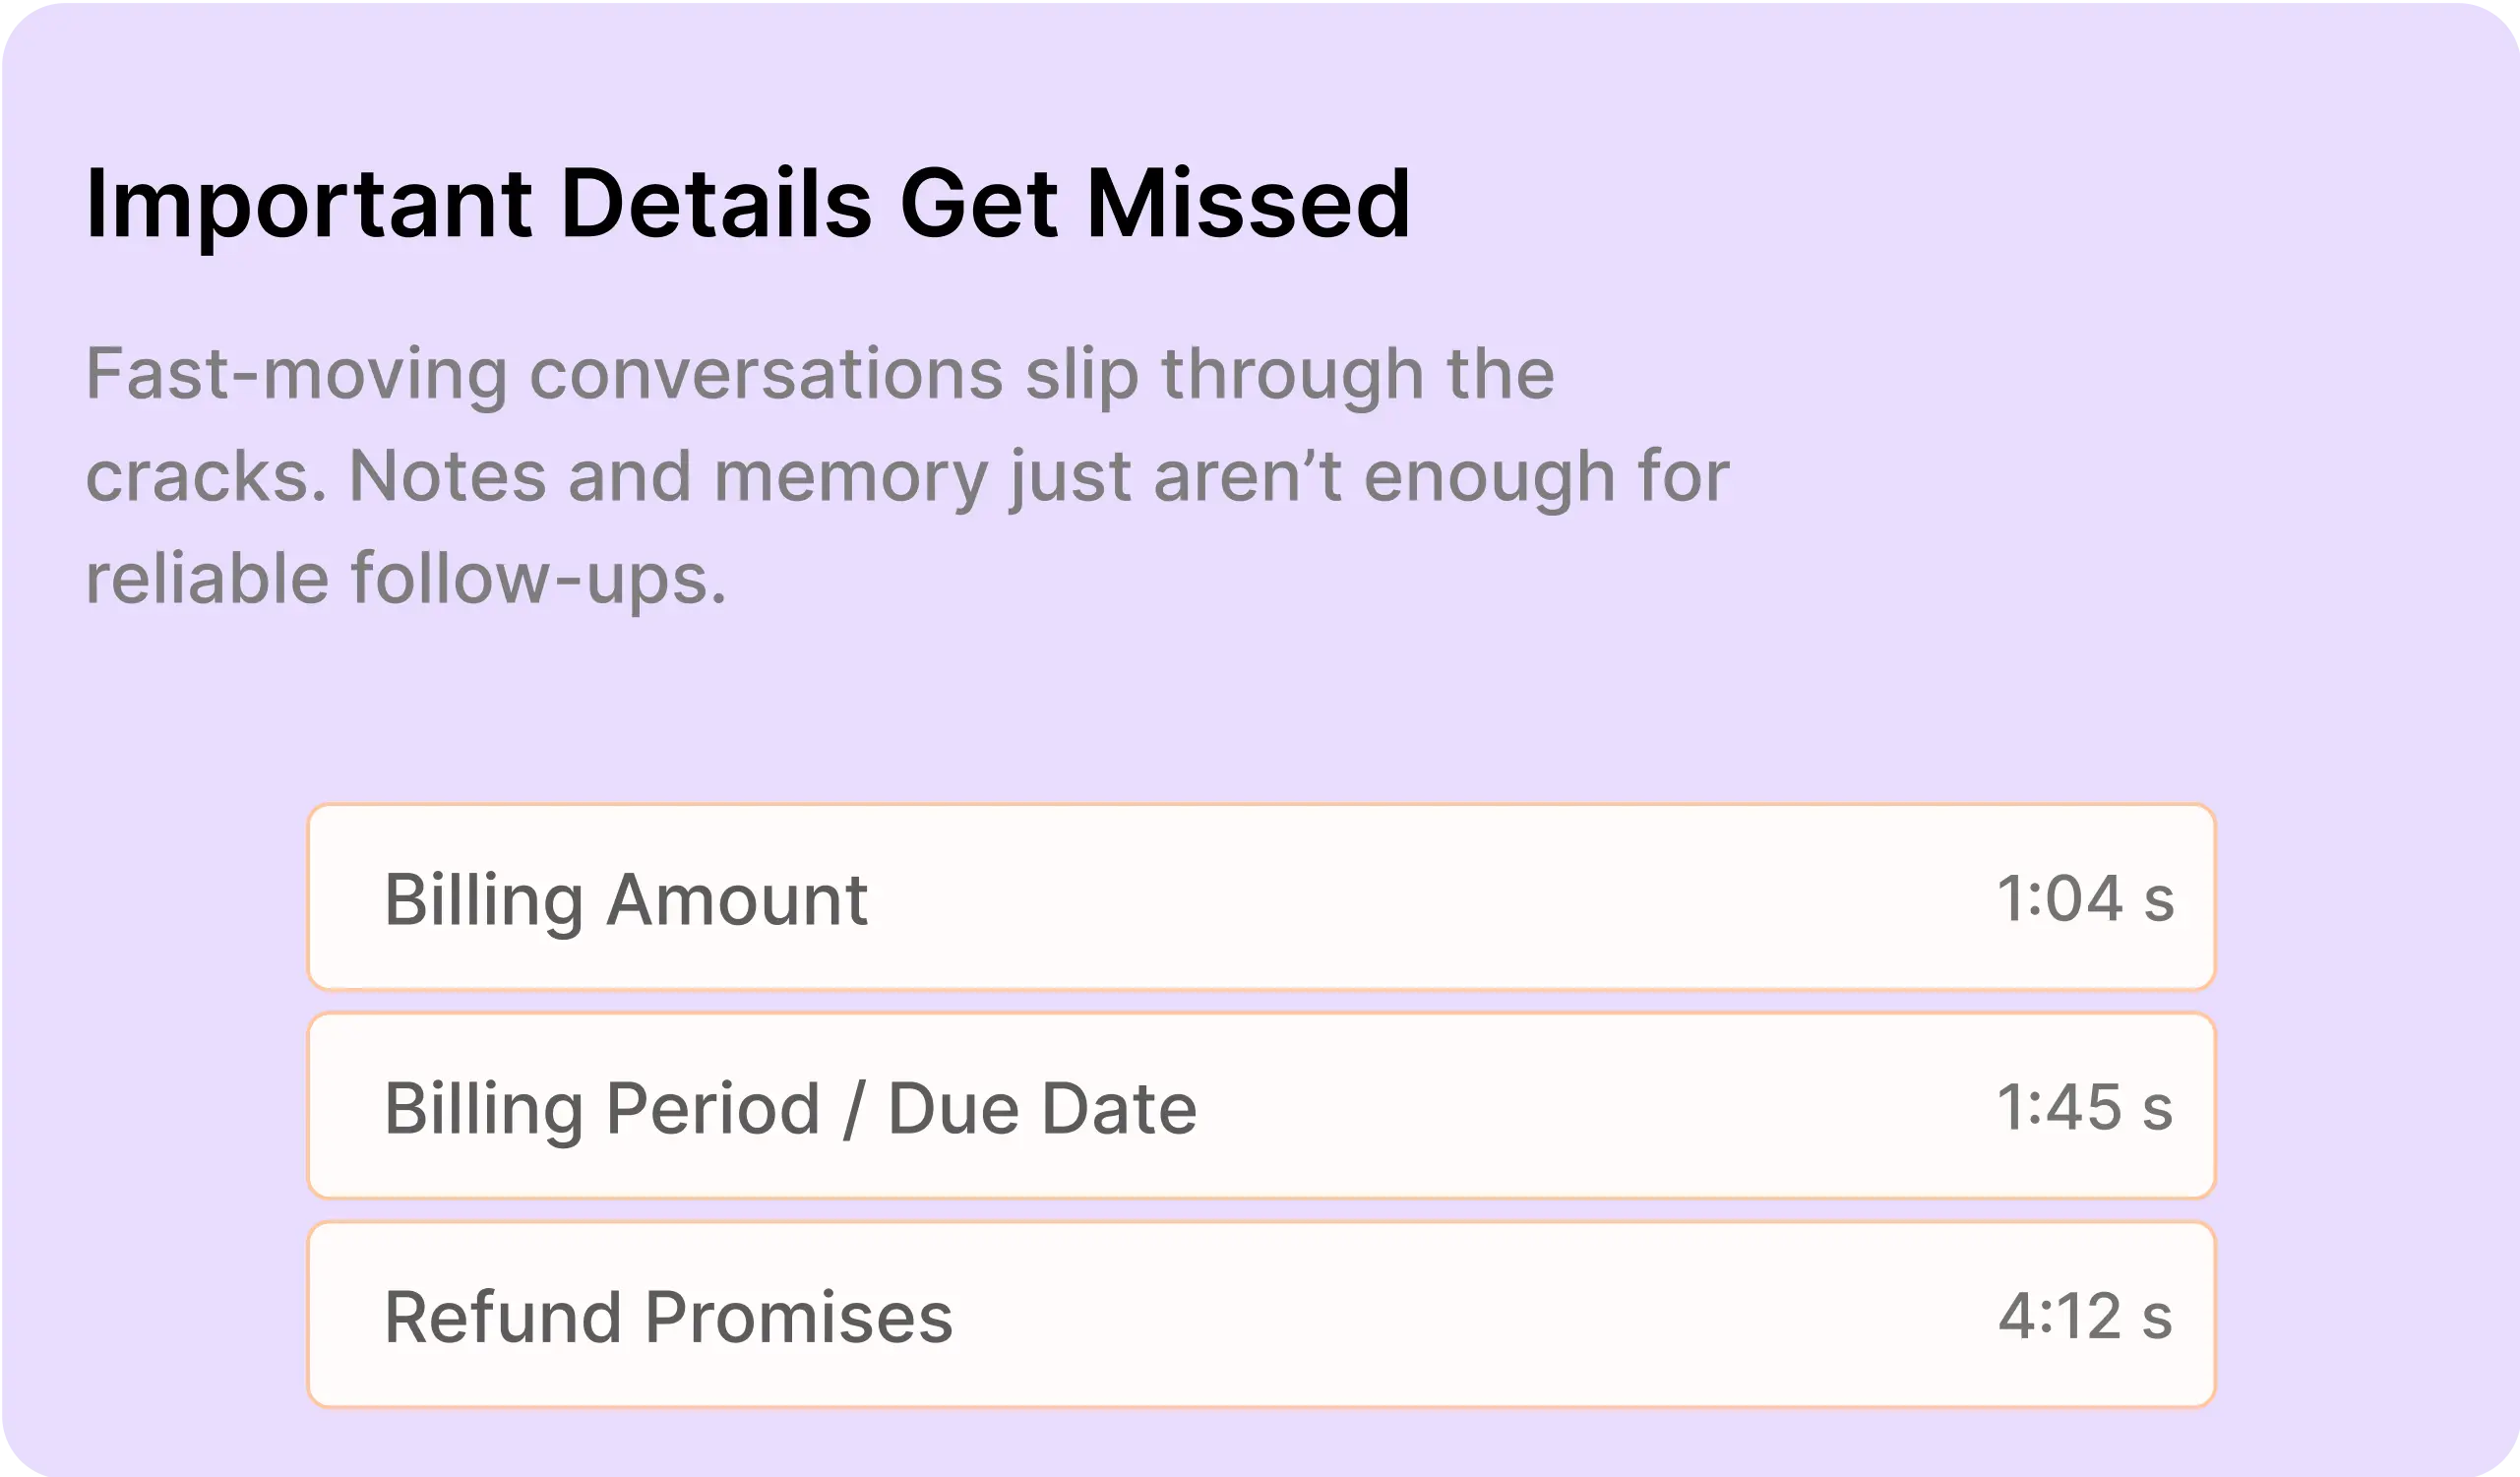
Task: Click the word Billing in Billing Amount
Action: tap(484, 901)
